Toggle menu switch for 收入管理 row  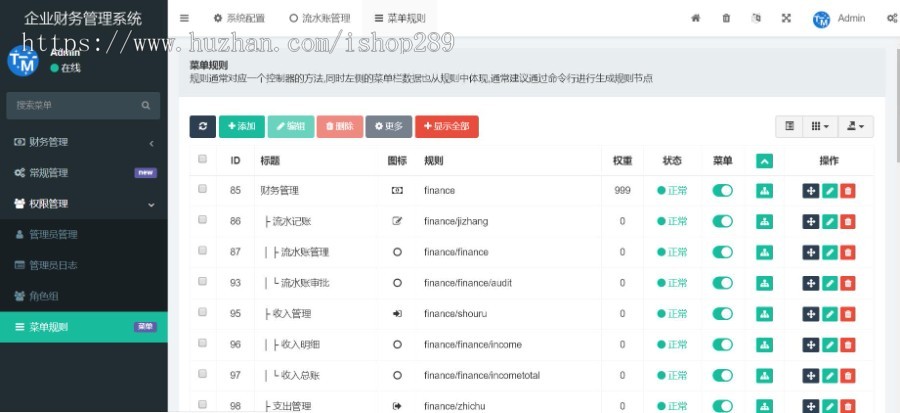click(722, 314)
